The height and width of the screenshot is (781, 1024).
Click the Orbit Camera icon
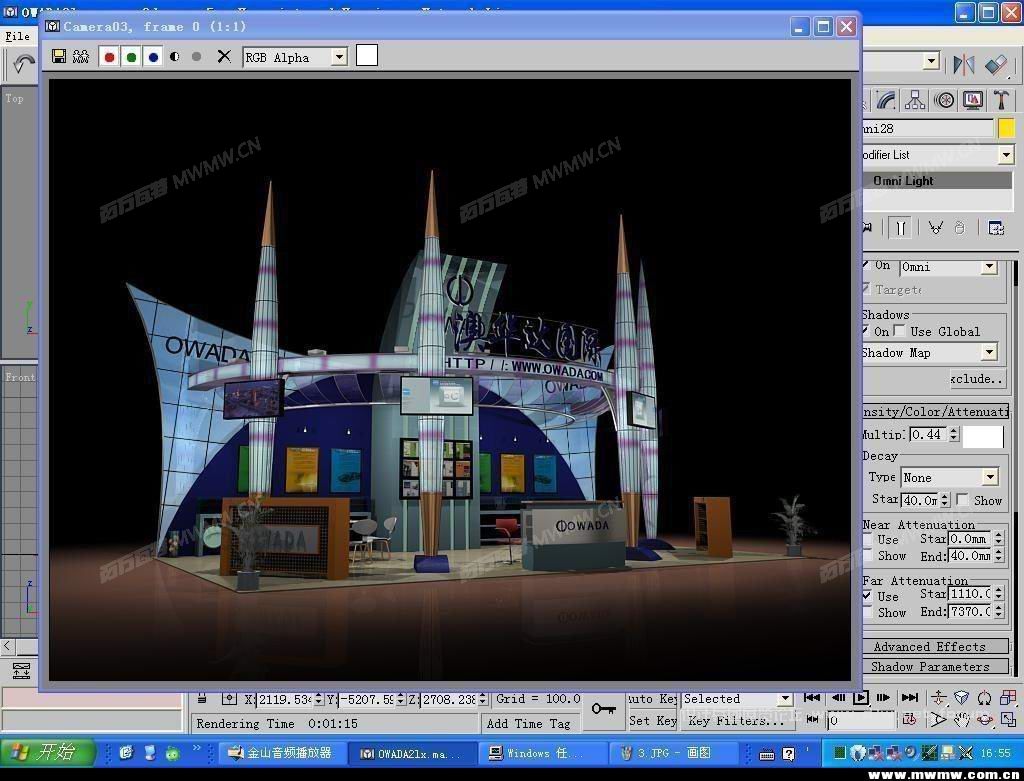click(984, 720)
